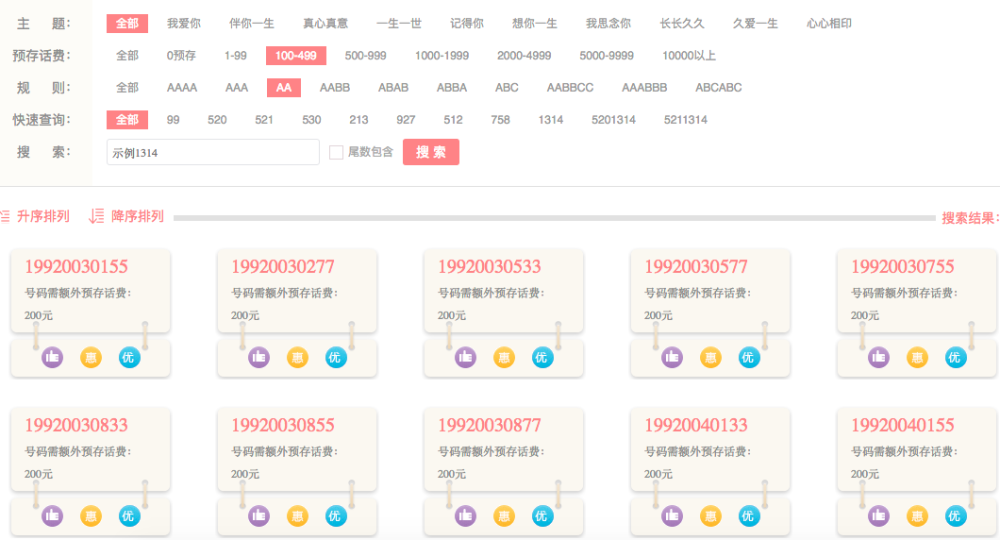Open phone number 19920030877
The height and width of the screenshot is (540, 1000).
[x=489, y=425]
